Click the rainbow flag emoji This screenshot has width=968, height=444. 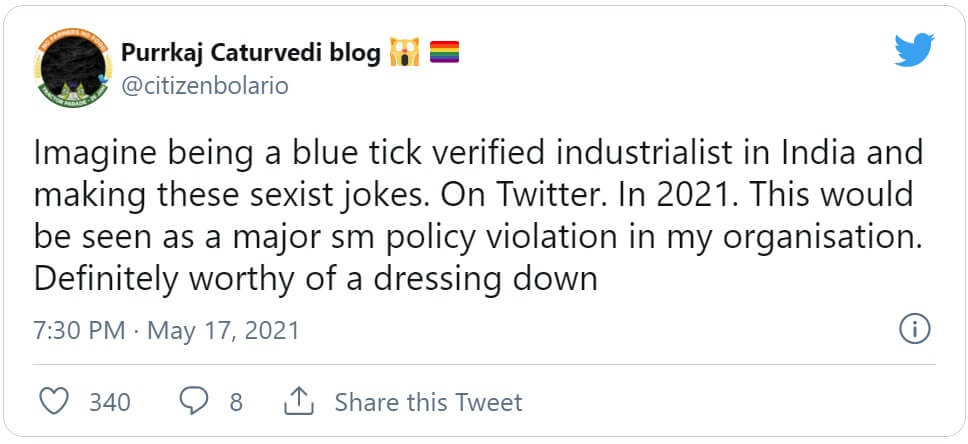coord(444,53)
